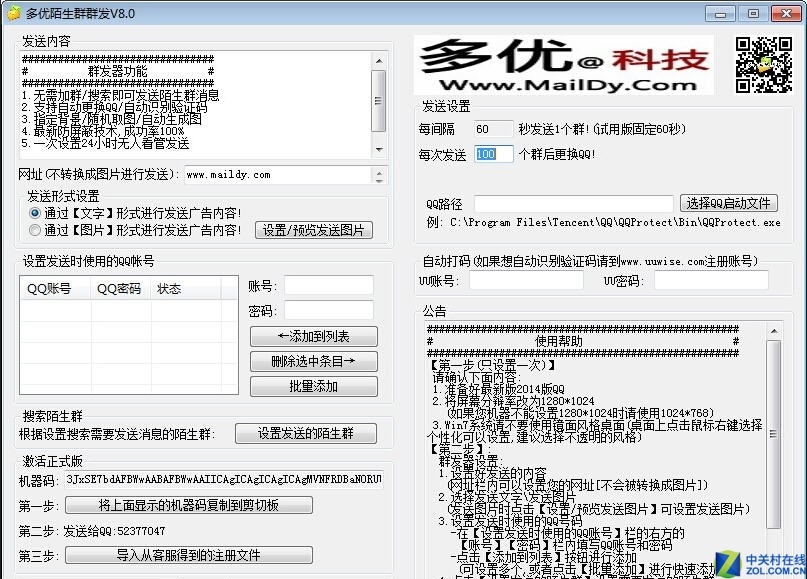Close the 多优陌生群群发V8.0 window
The image size is (807, 579).
pos(786,14)
